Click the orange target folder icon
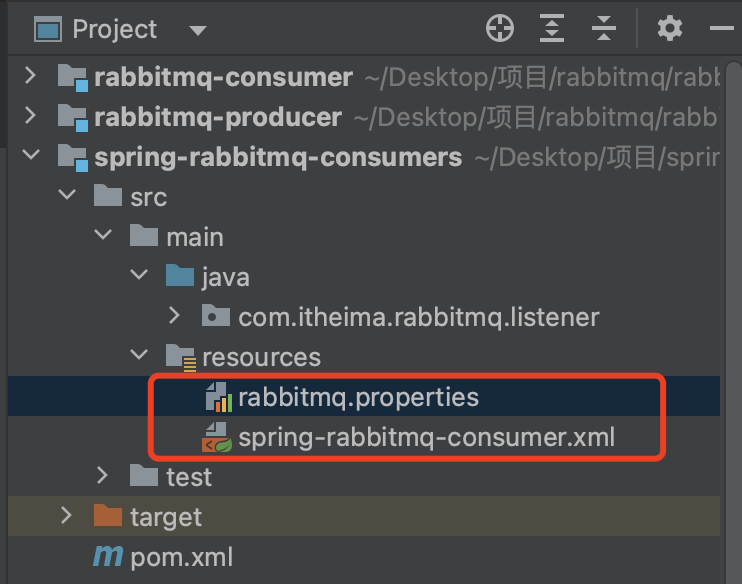Viewport: 742px width, 584px height. 107,517
